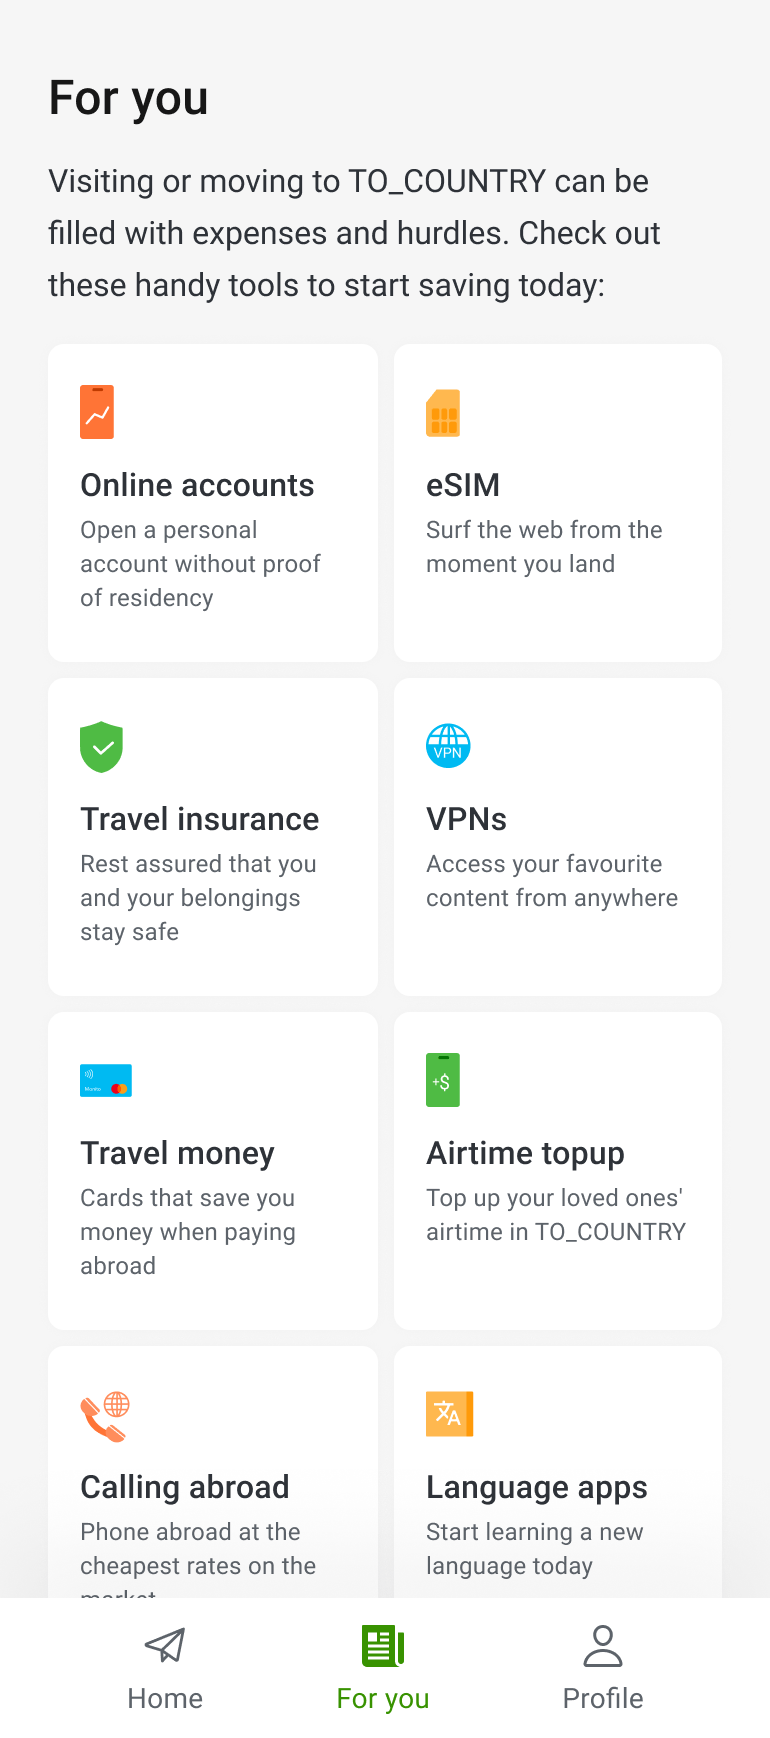Image resolution: width=770 pixels, height=1738 pixels.
Task: Tap the blue Travel money card icon
Action: 106,1080
